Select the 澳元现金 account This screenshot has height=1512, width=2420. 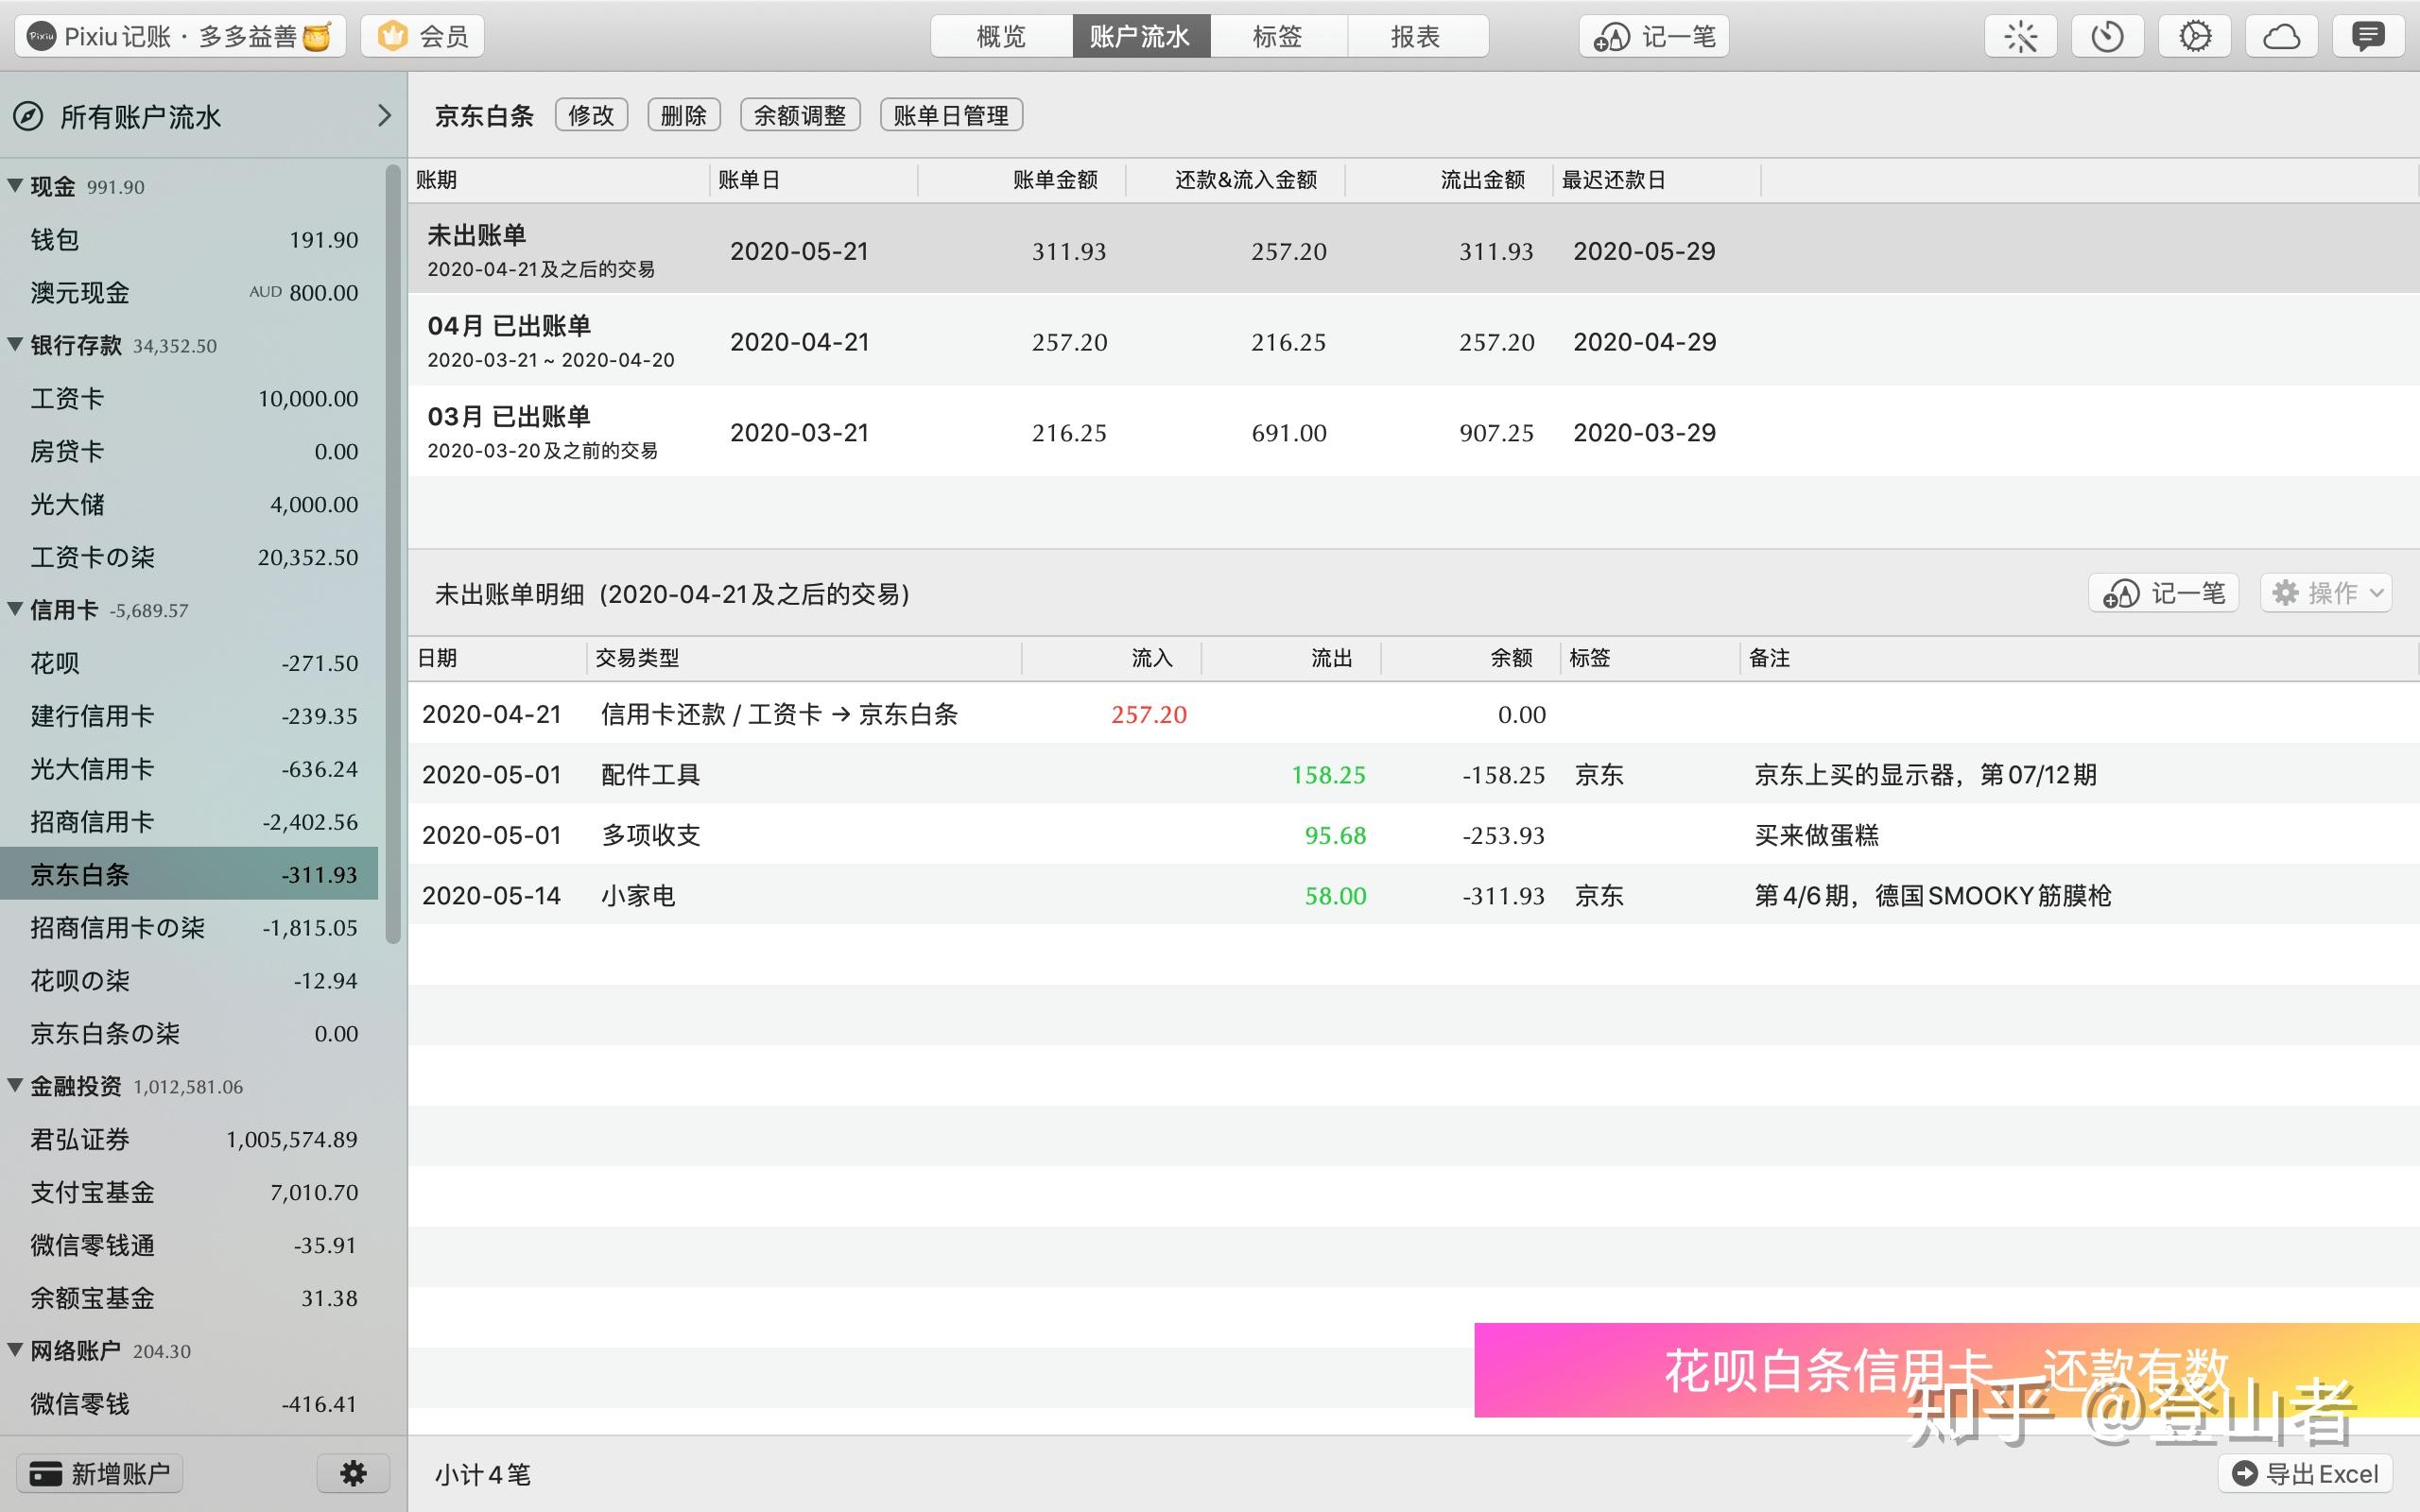pyautogui.click(x=190, y=293)
